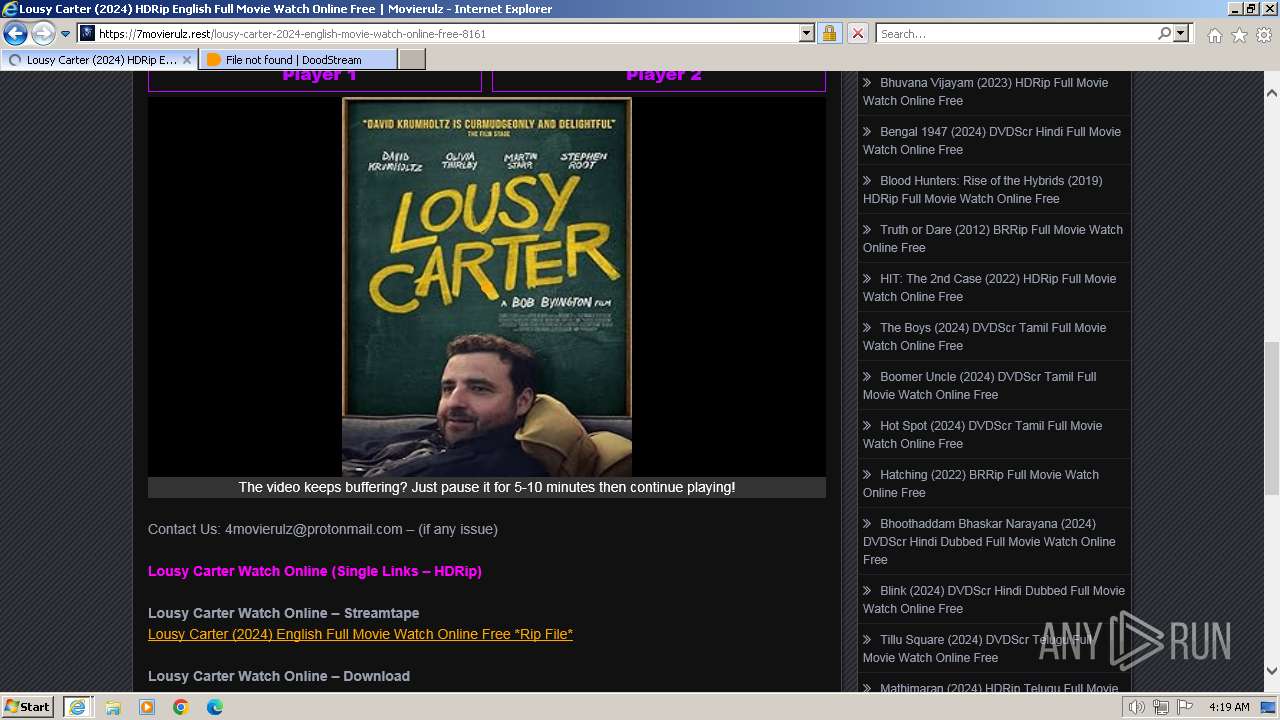Viewport: 1280px width, 720px height.
Task: Open volume speaker tray icon
Action: [1137, 707]
